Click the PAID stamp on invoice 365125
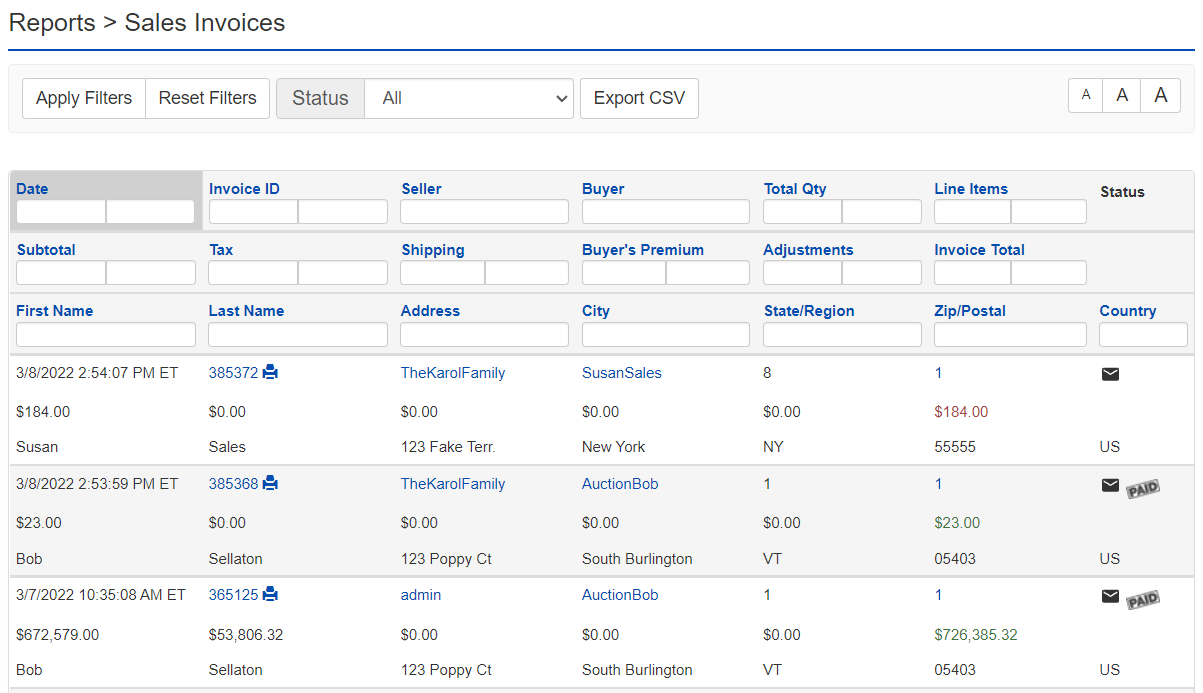This screenshot has height=693, width=1203. [1143, 599]
